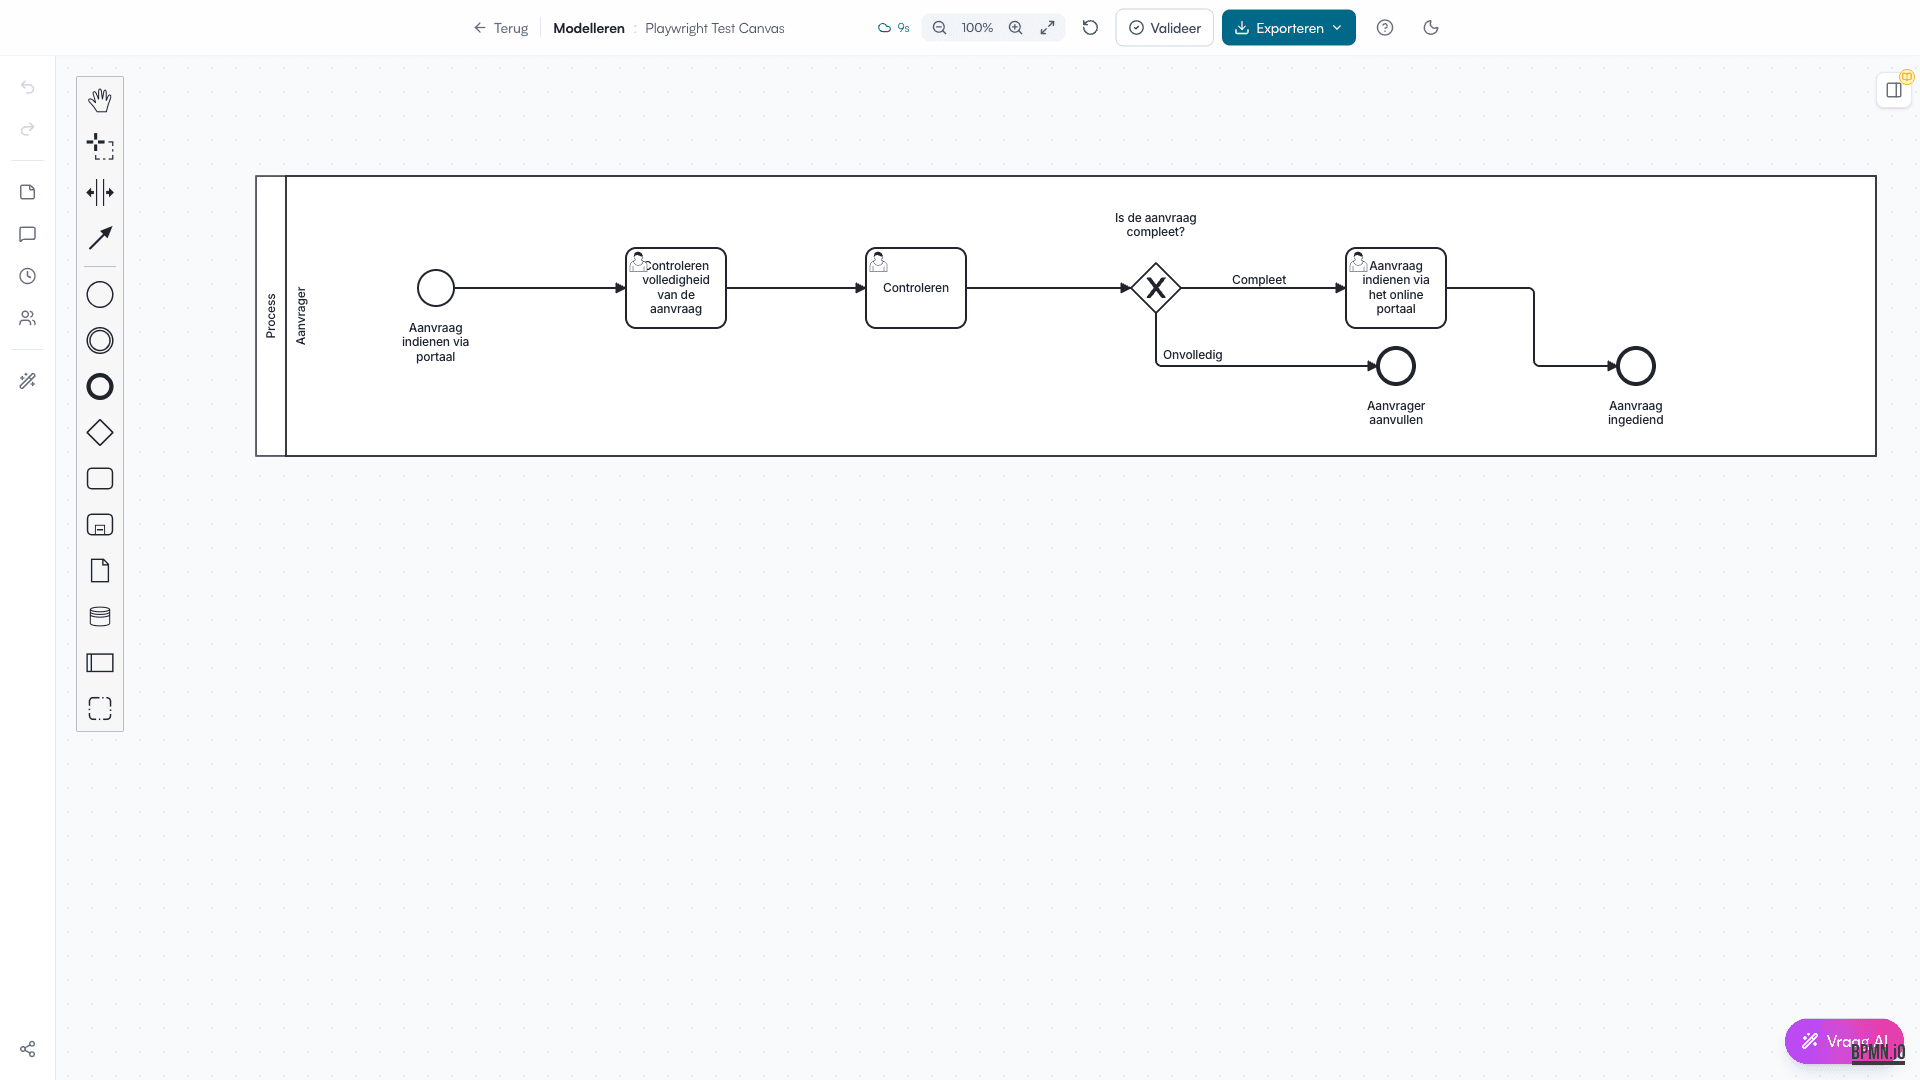Screen dimensions: 1920x1080
Task: Activate the Global connect tool
Action: pos(100,239)
